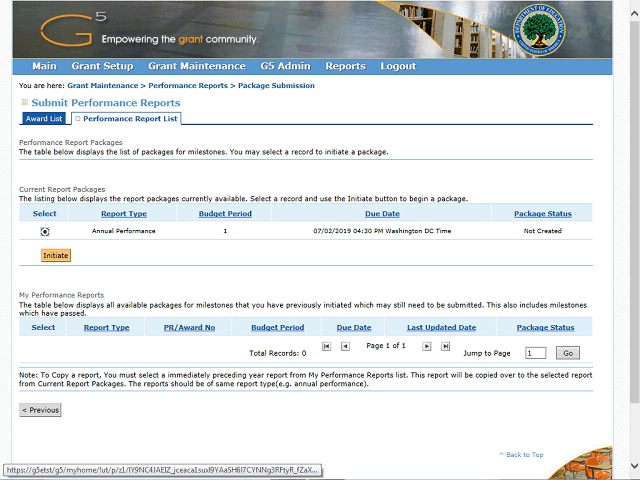Click the icon beside Submit Performance Reports heading
640x480 pixels.
[x=25, y=102]
